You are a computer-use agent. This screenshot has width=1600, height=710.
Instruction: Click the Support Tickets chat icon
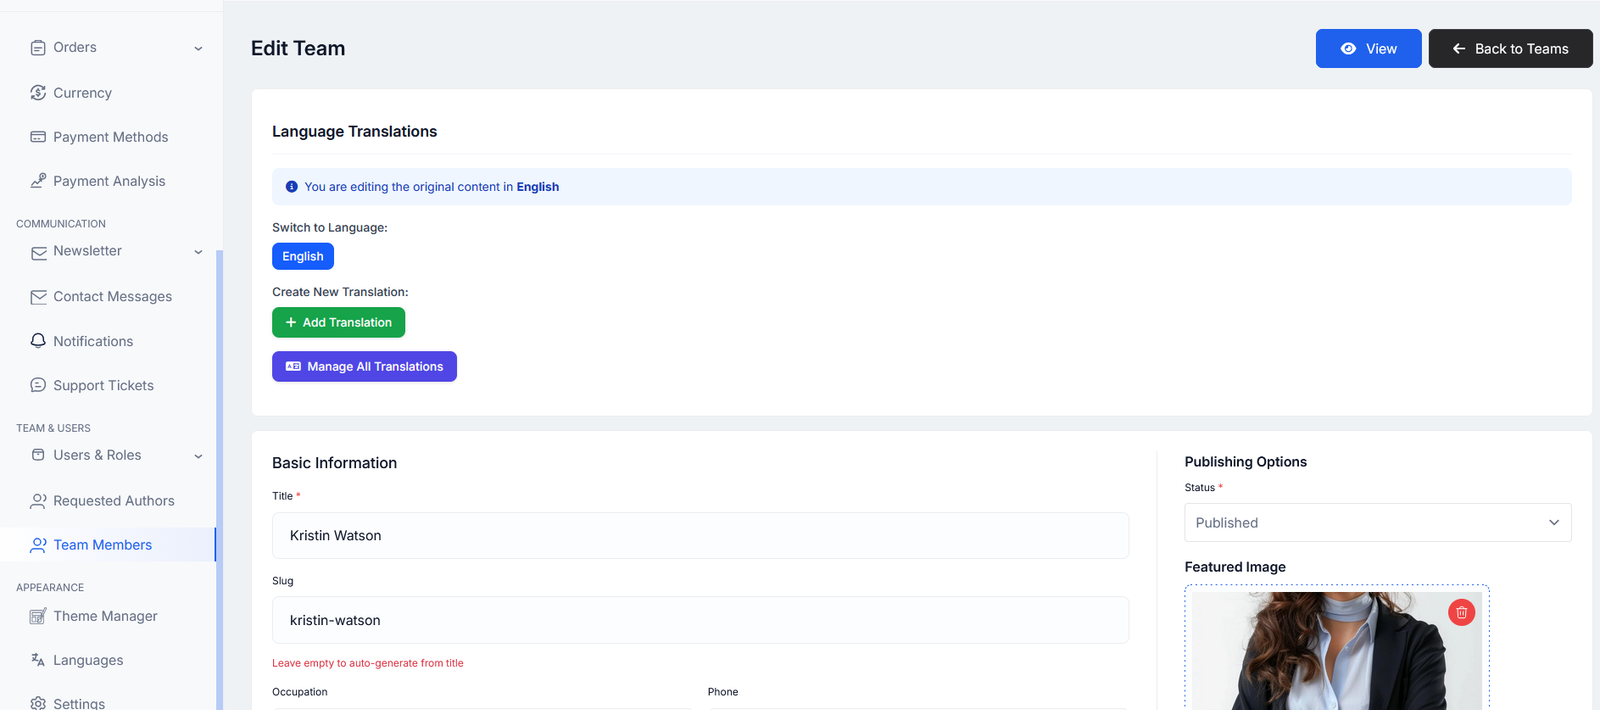point(38,385)
